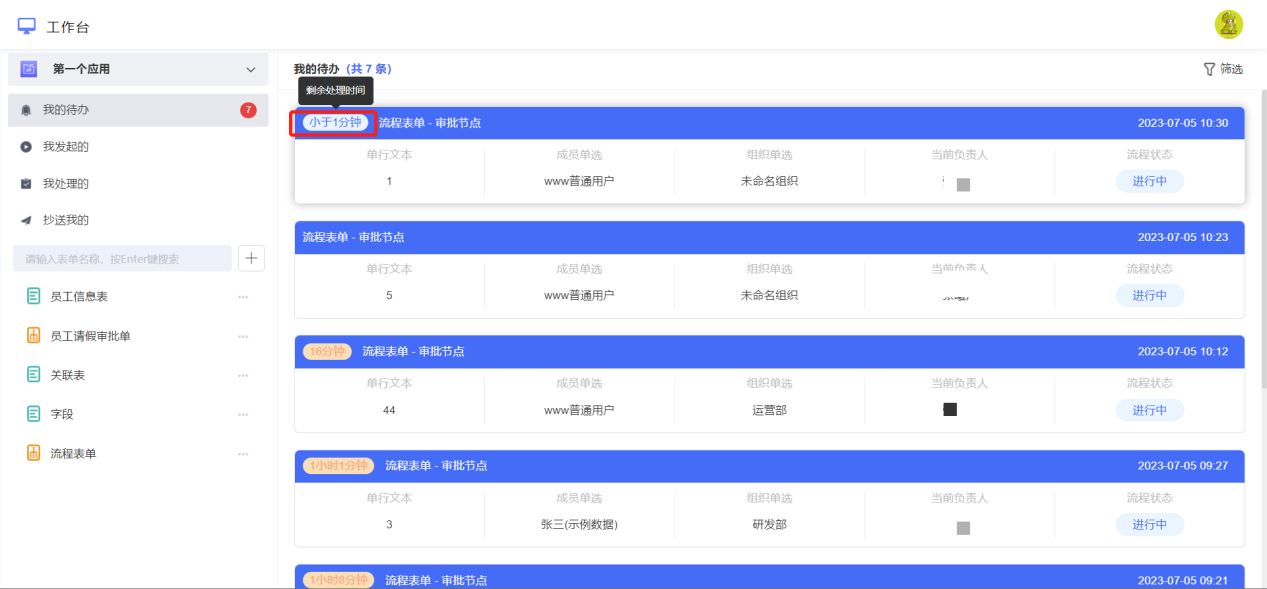This screenshot has height=589, width=1267.
Task: Open more options for 关联表
Action: [243, 375]
